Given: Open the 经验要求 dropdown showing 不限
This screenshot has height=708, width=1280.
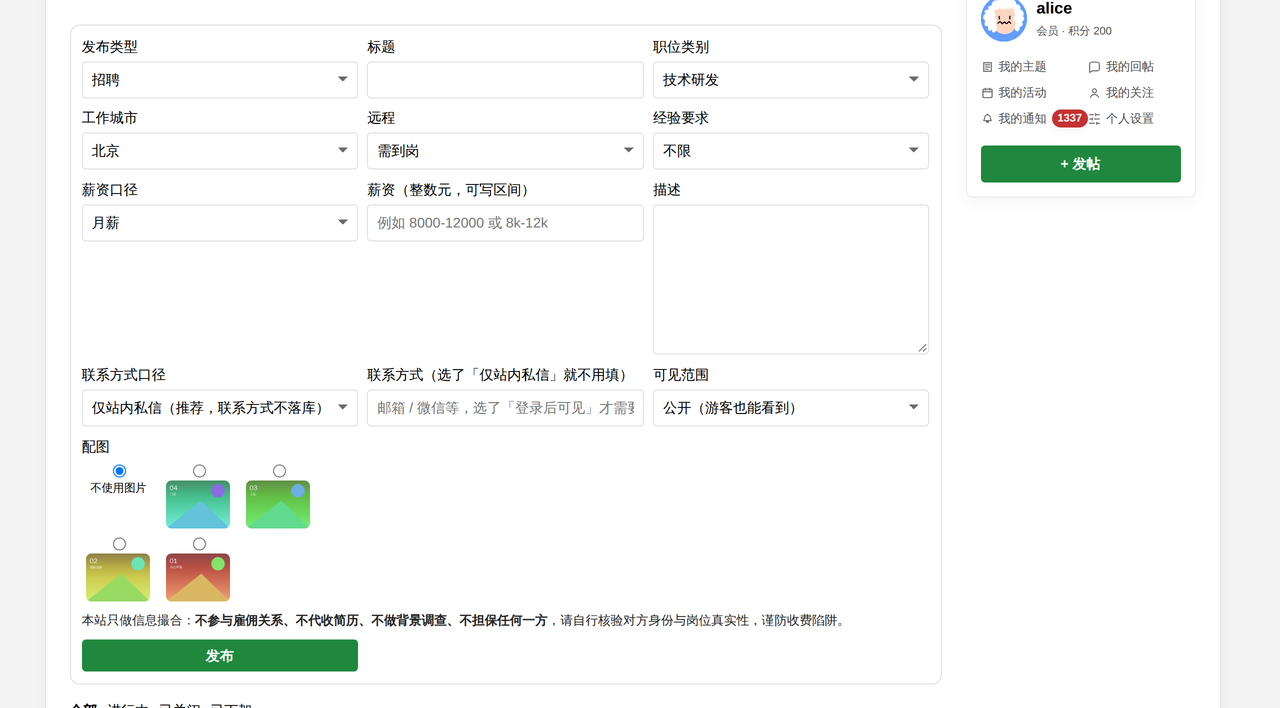Looking at the screenshot, I should tap(791, 151).
